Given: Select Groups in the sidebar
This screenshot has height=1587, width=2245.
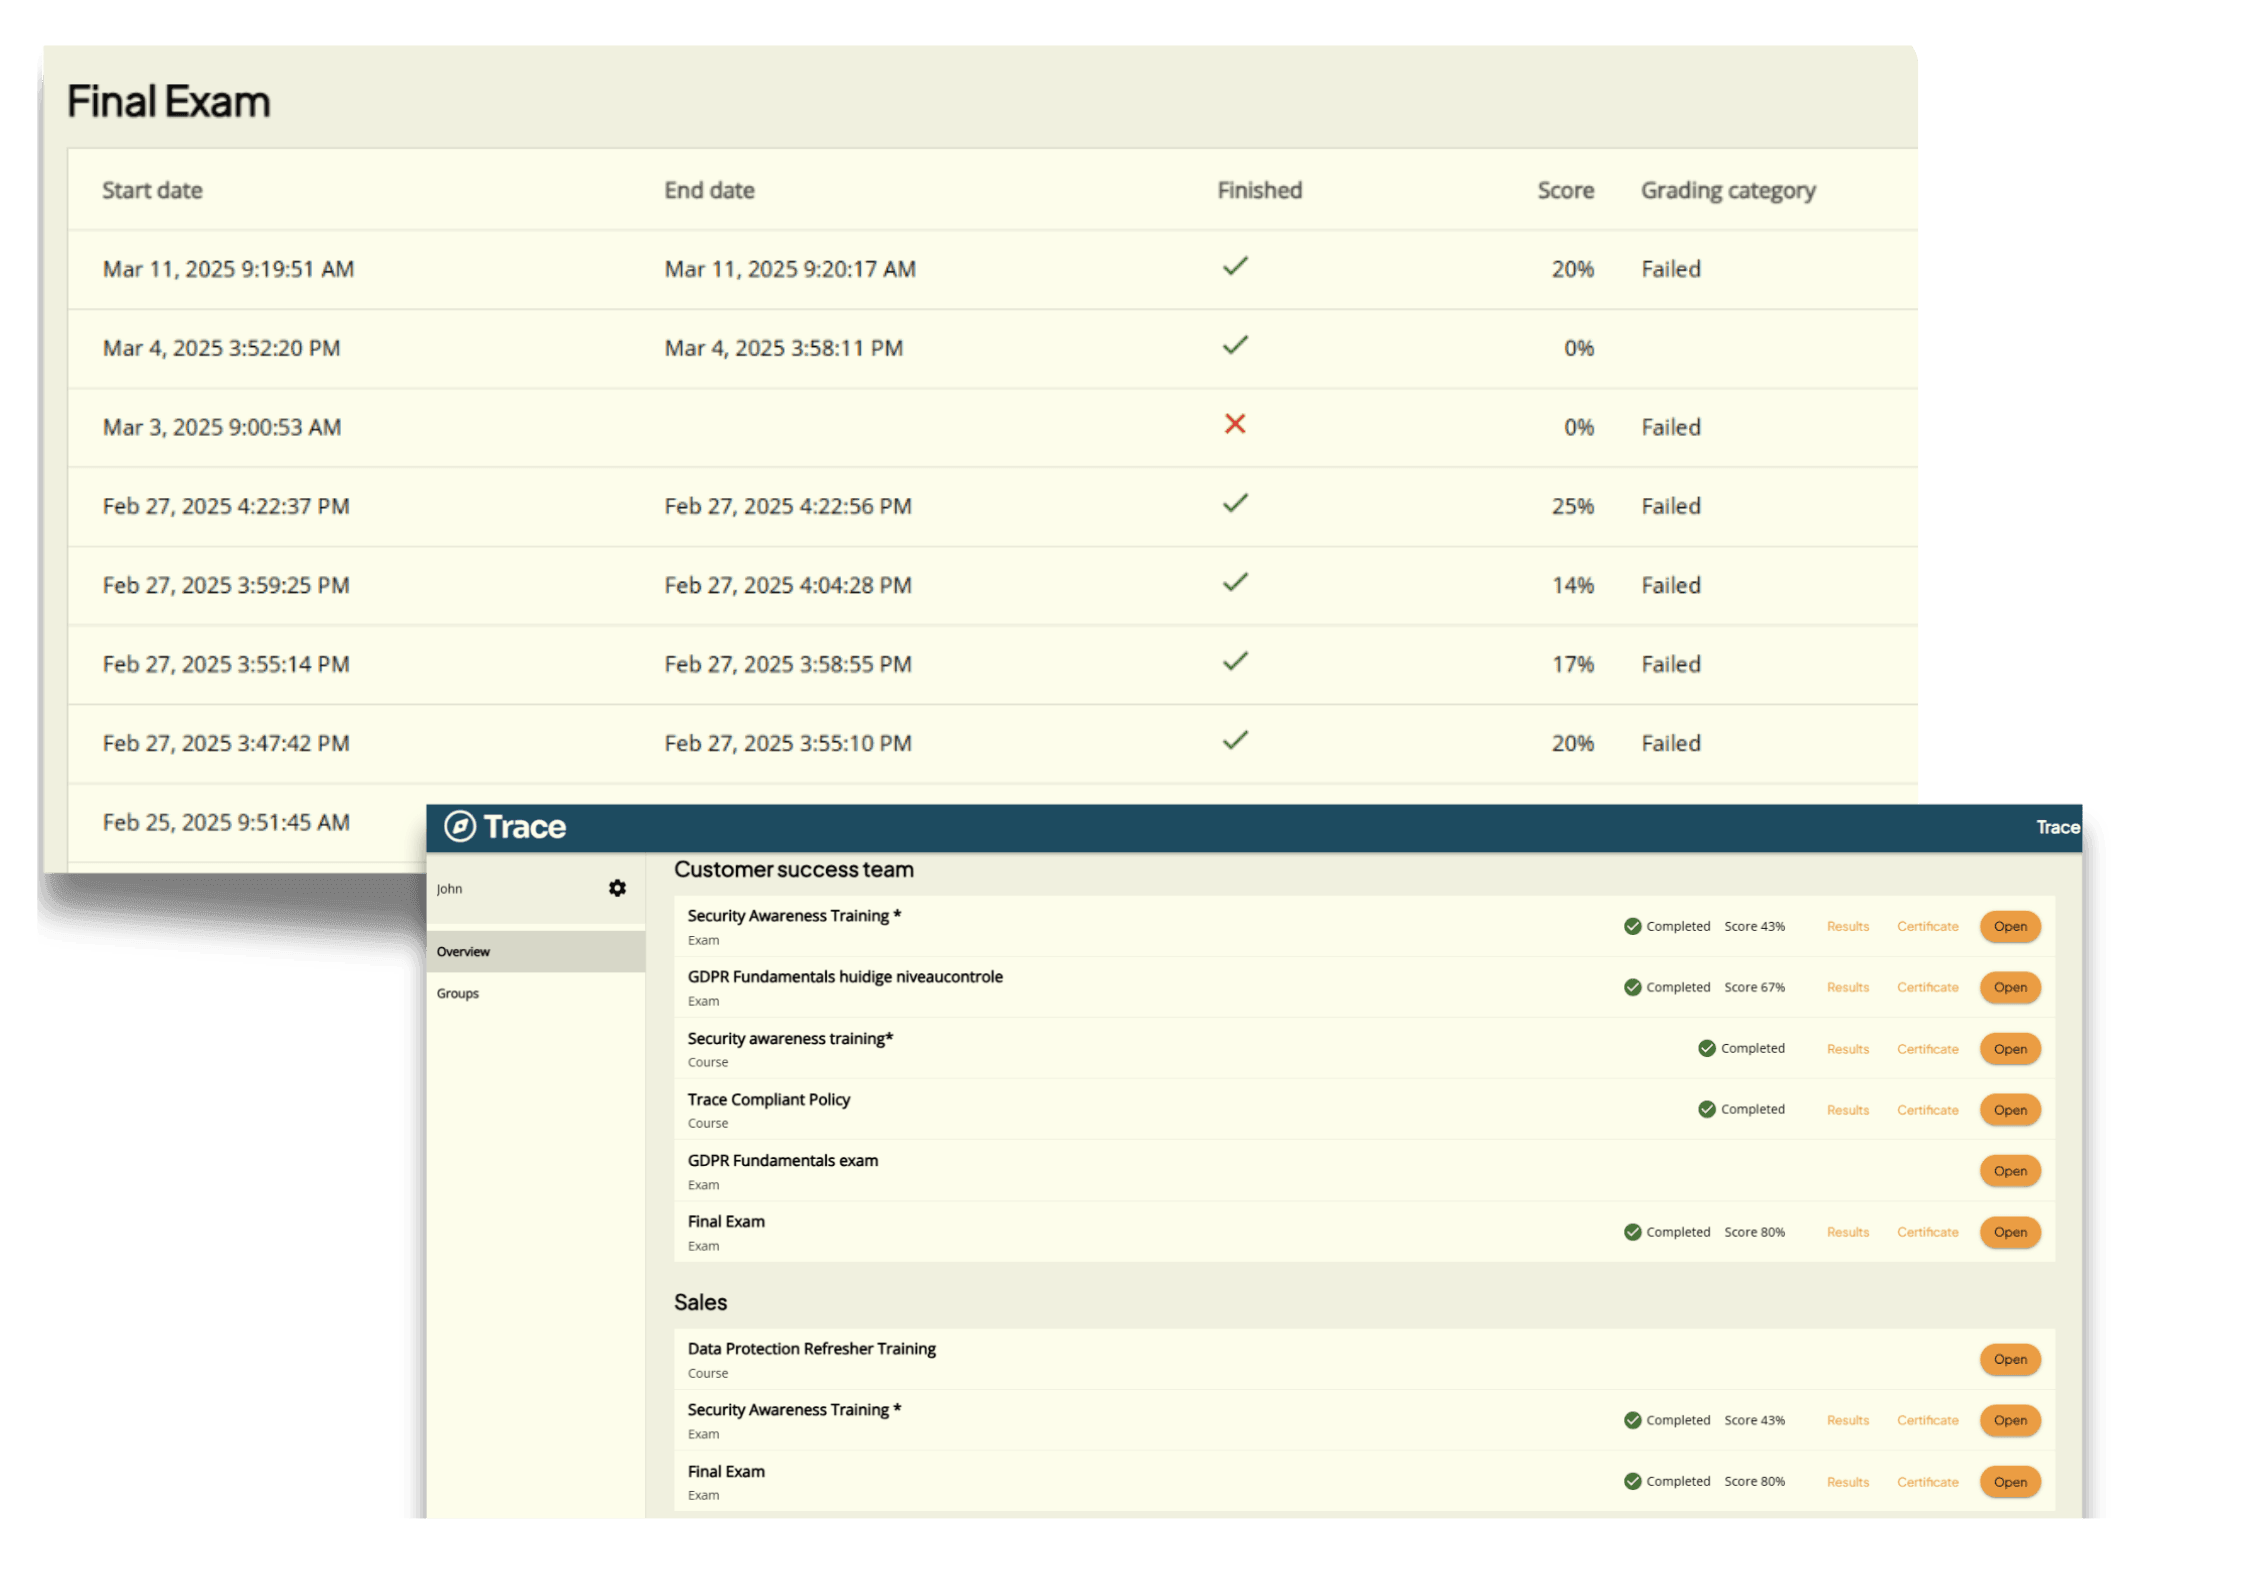Looking at the screenshot, I should pos(458,993).
